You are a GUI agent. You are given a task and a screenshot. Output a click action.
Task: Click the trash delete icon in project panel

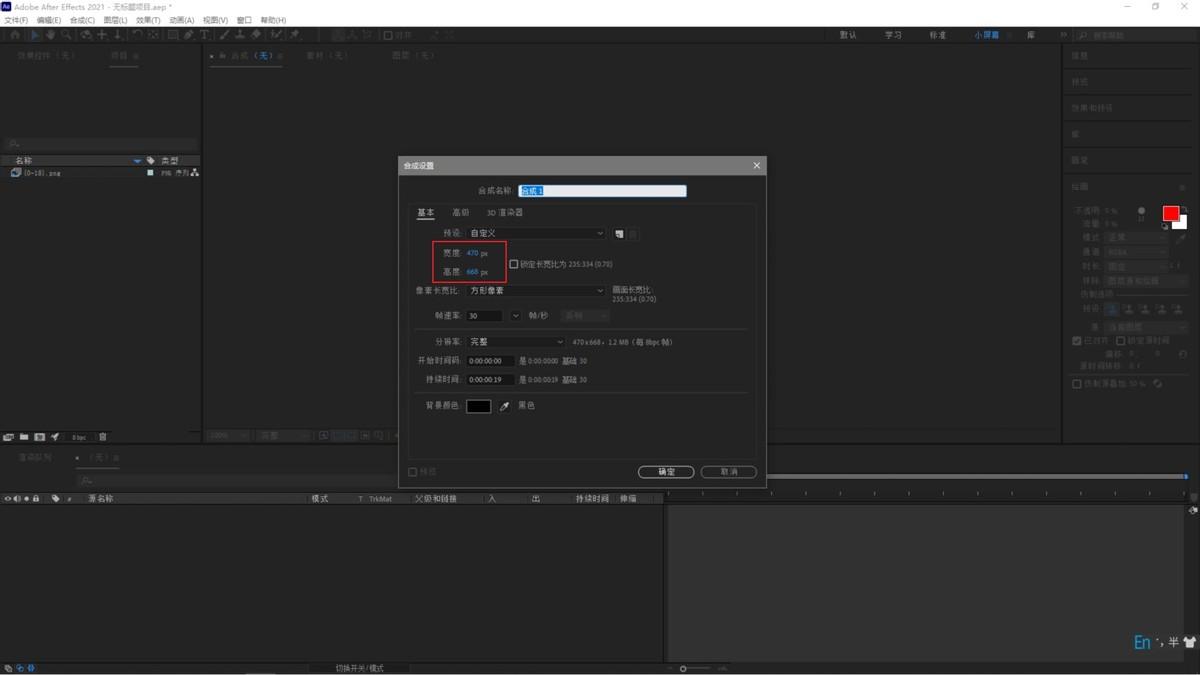(102, 437)
